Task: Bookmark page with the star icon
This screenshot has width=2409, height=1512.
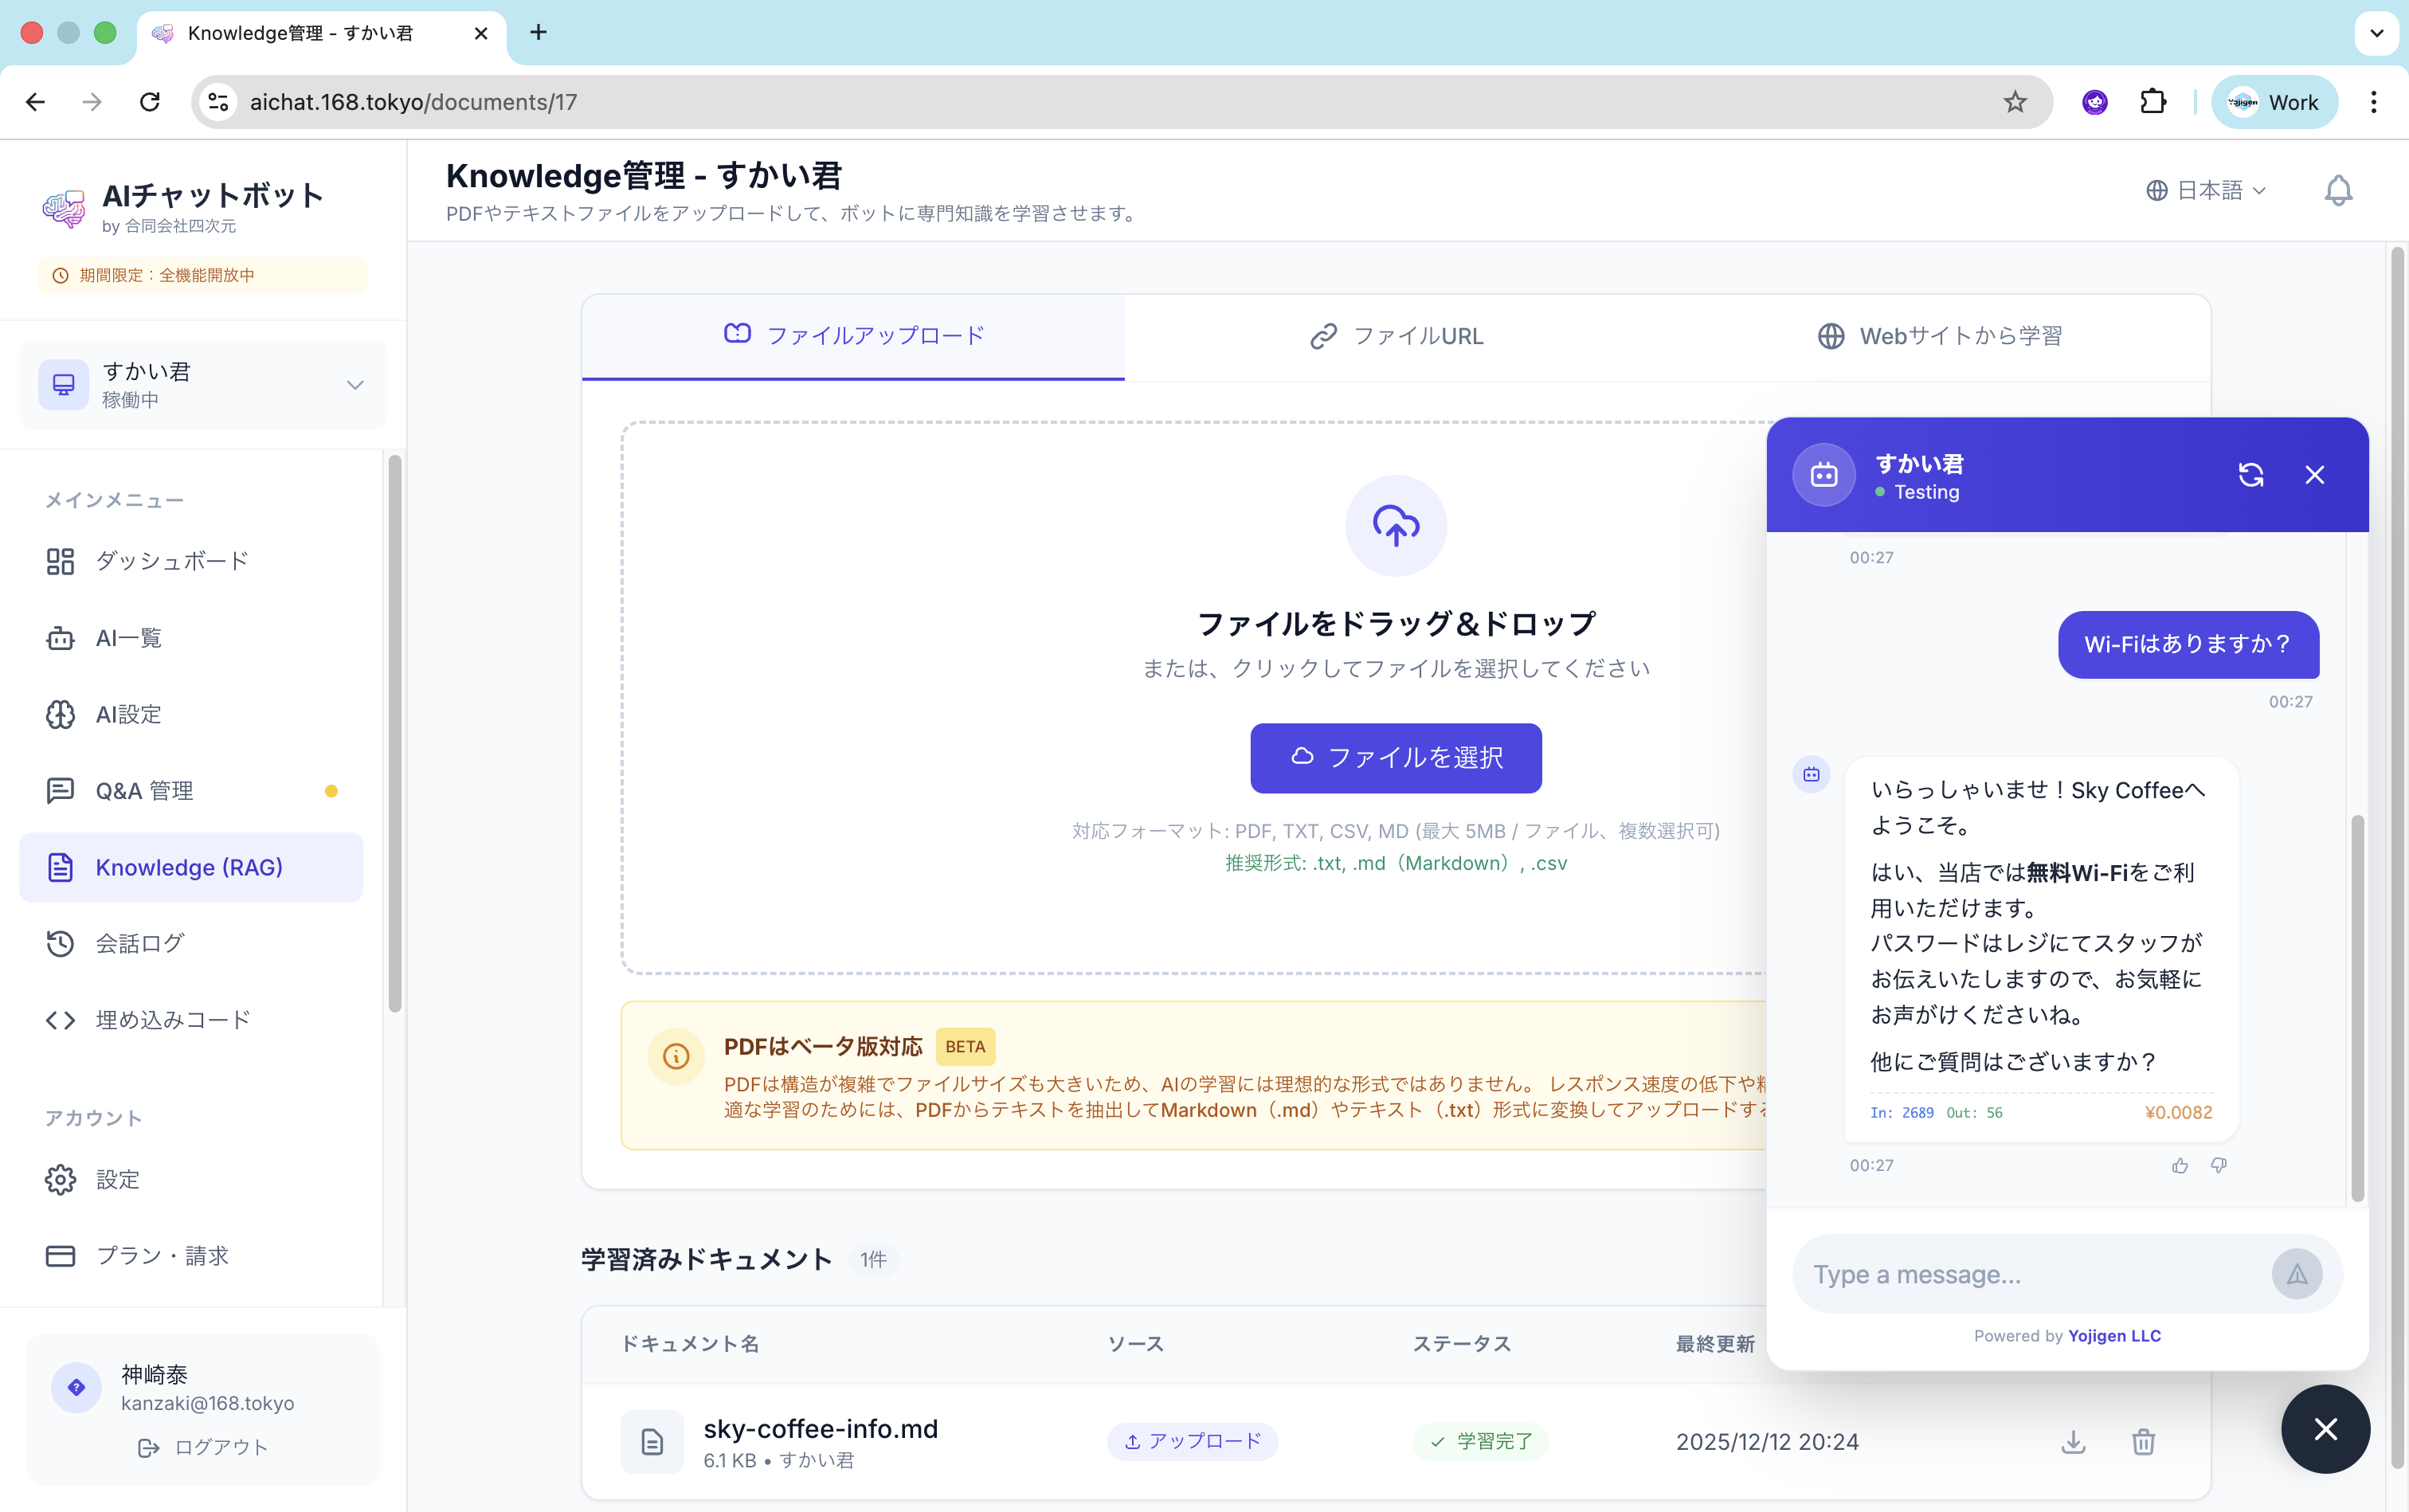Action: tap(2014, 102)
